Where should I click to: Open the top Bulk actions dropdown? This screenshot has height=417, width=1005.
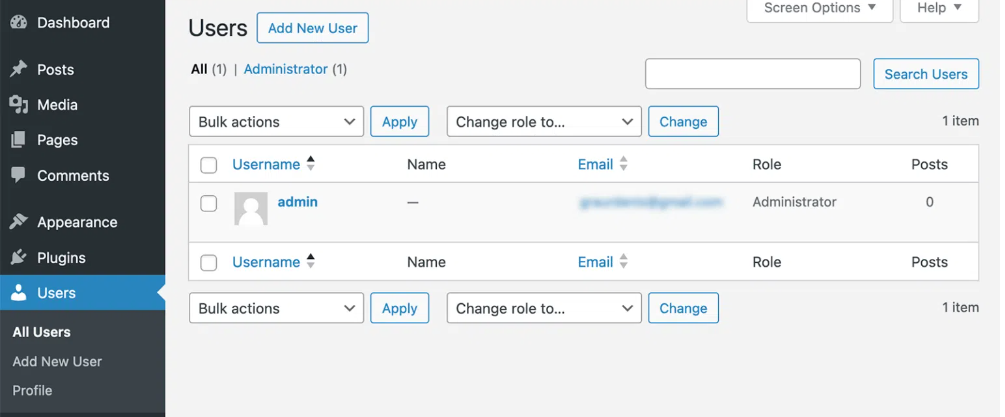pyautogui.click(x=276, y=122)
